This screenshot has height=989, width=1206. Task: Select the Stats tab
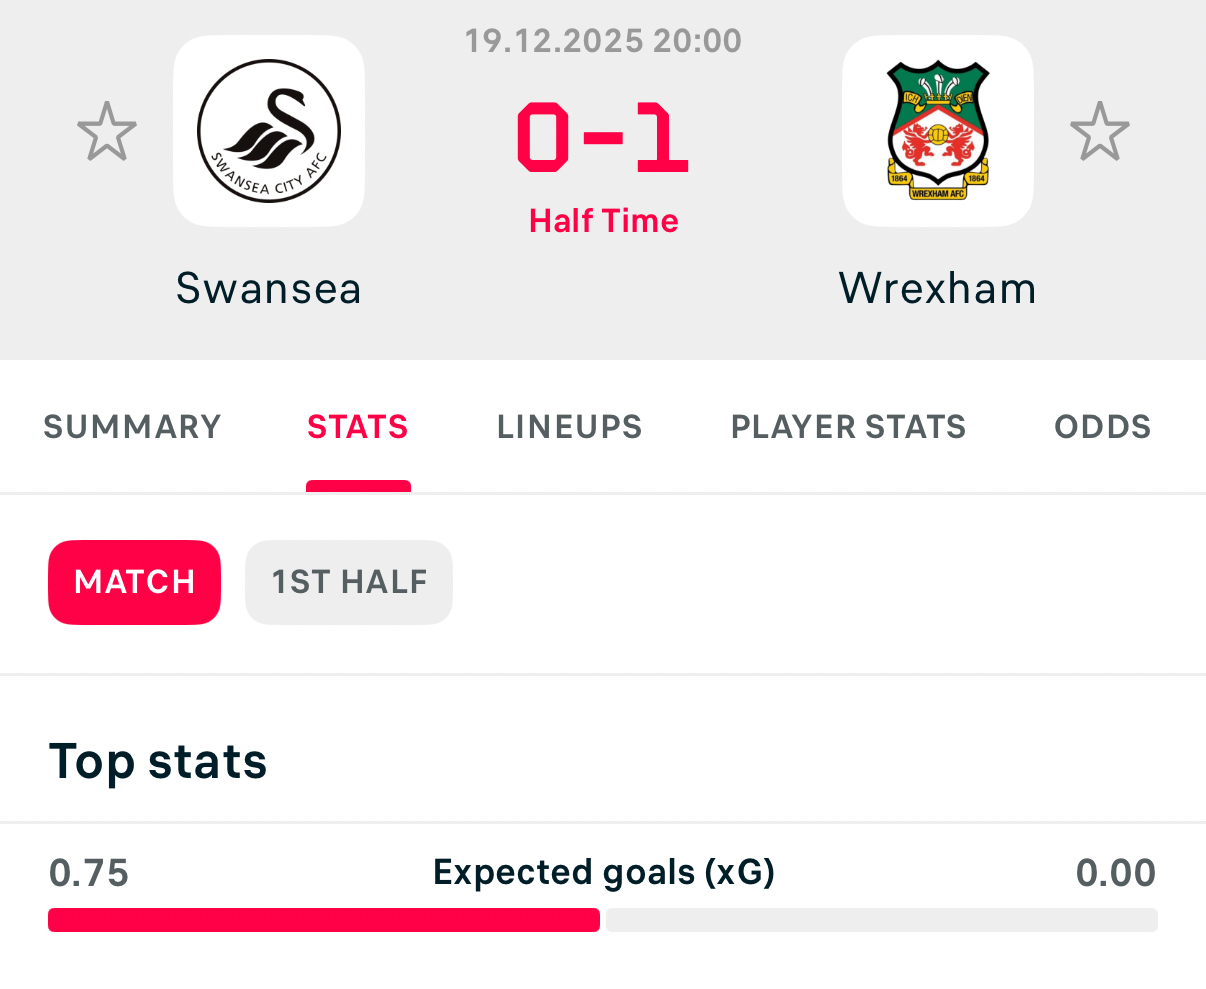pyautogui.click(x=358, y=427)
